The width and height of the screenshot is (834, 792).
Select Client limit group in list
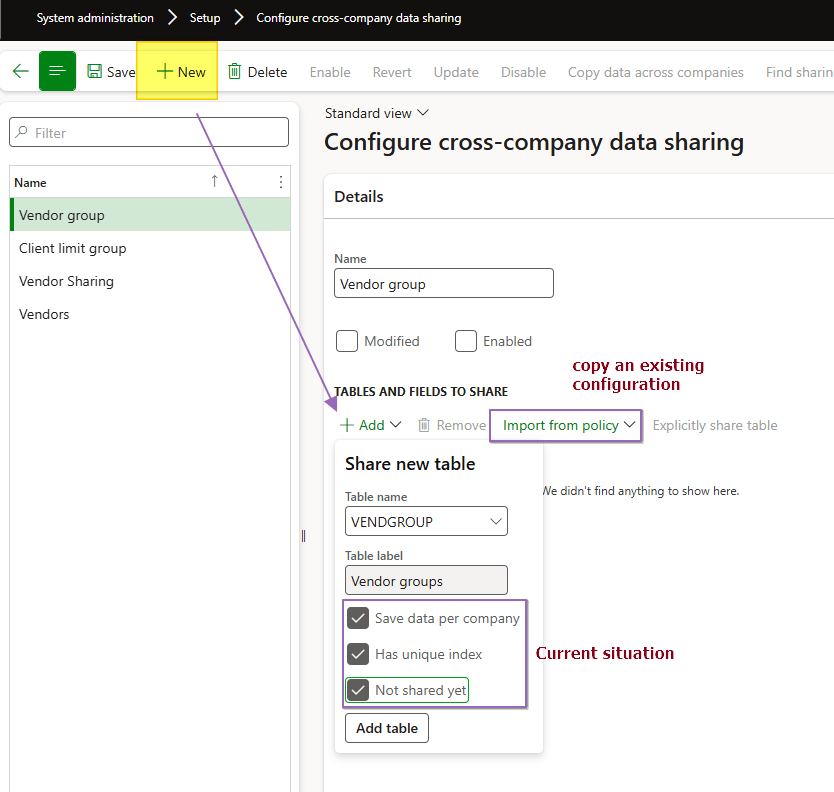pos(73,248)
